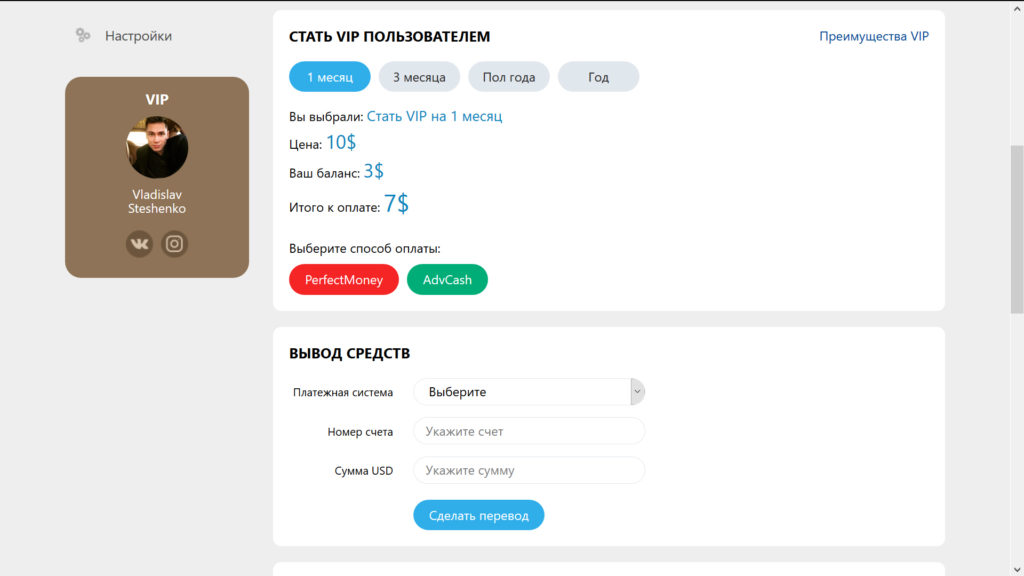This screenshot has width=1024, height=576.
Task: Click the 10$ price value
Action: [x=341, y=142]
